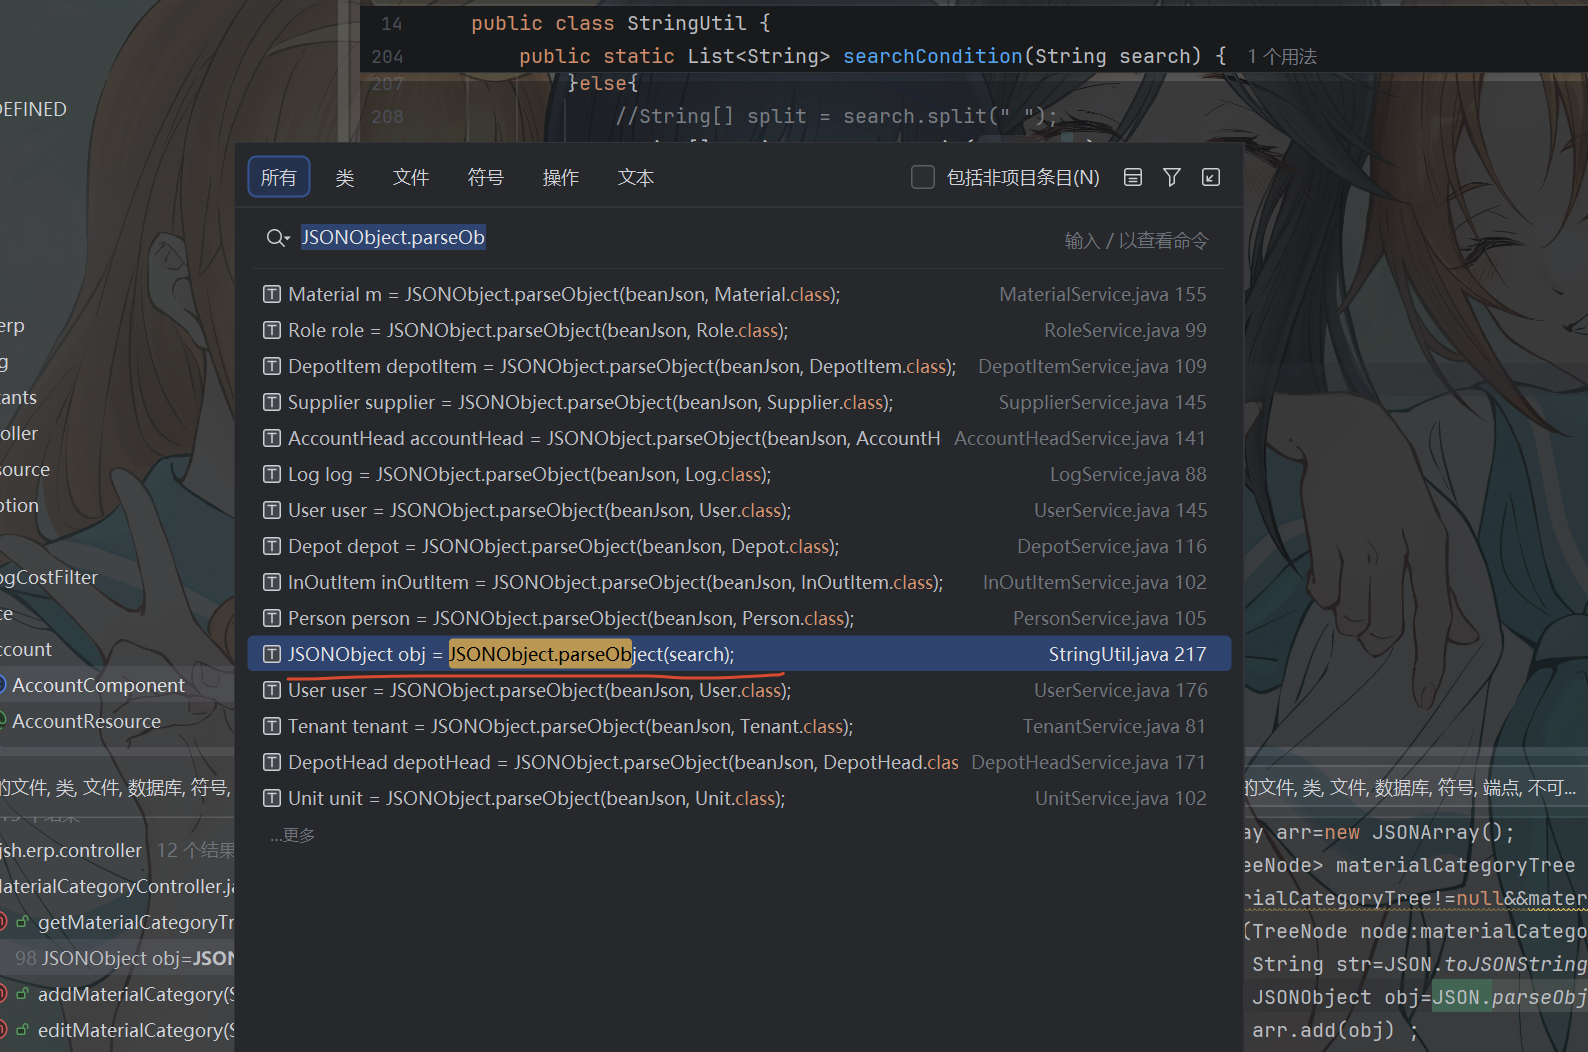Click the text icon of StringUtil.java result
This screenshot has width=1588, height=1052.
tap(271, 654)
